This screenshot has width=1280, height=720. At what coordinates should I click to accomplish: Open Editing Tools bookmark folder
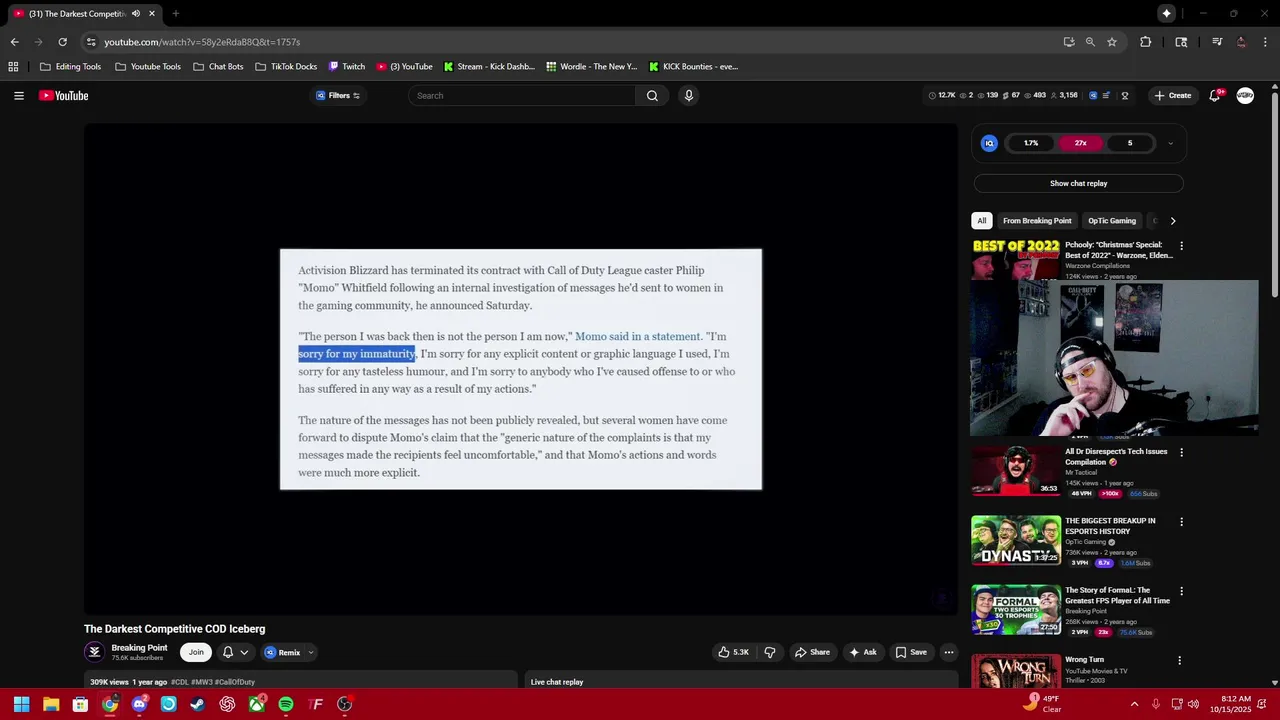tap(70, 67)
